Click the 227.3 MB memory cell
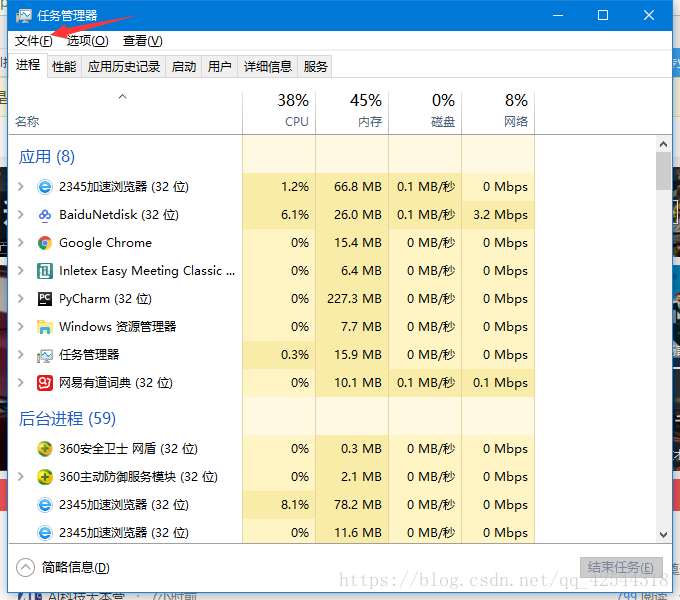Image resolution: width=680 pixels, height=600 pixels. (354, 299)
